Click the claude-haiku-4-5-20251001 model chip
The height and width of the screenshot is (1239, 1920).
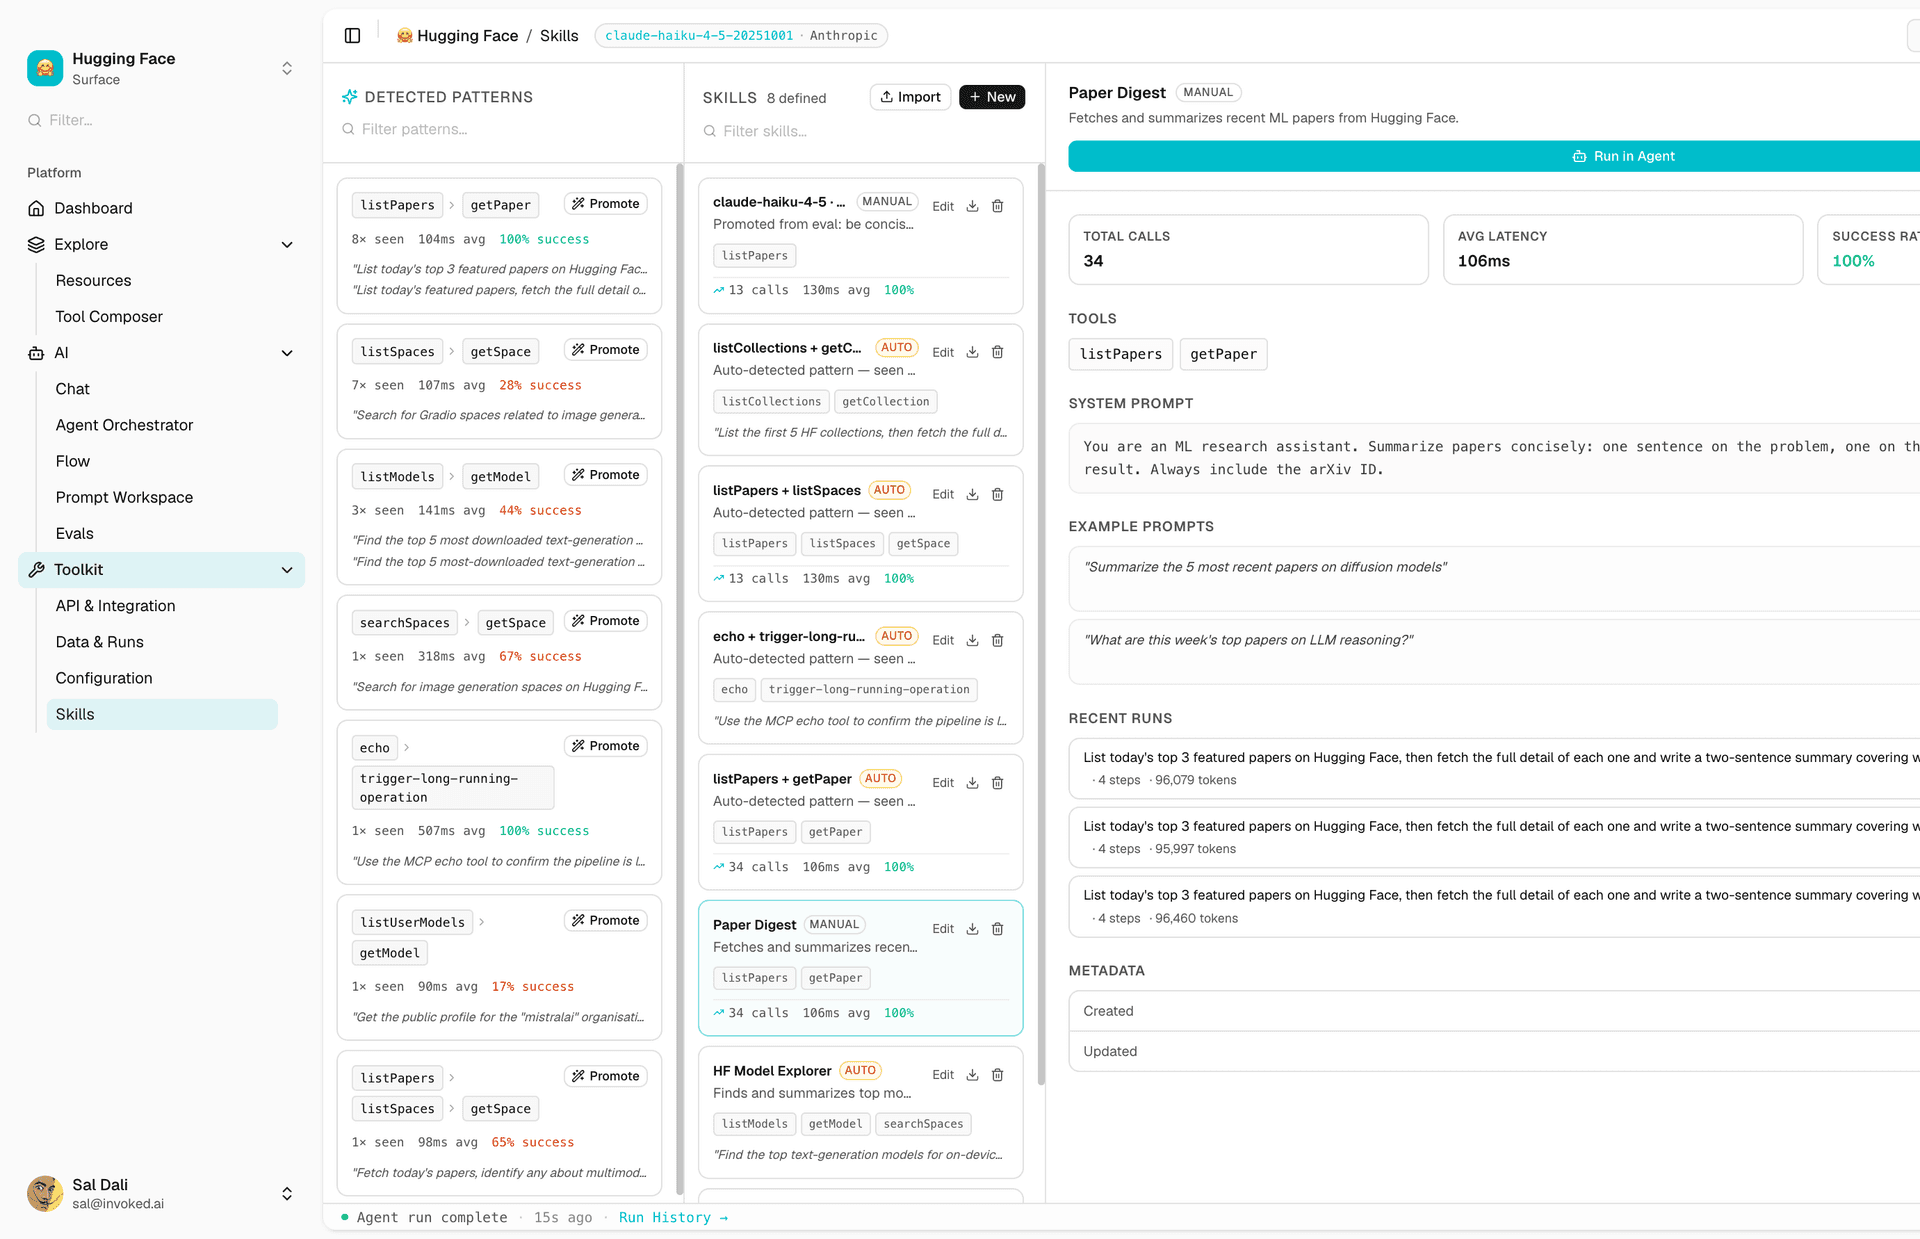[741, 36]
